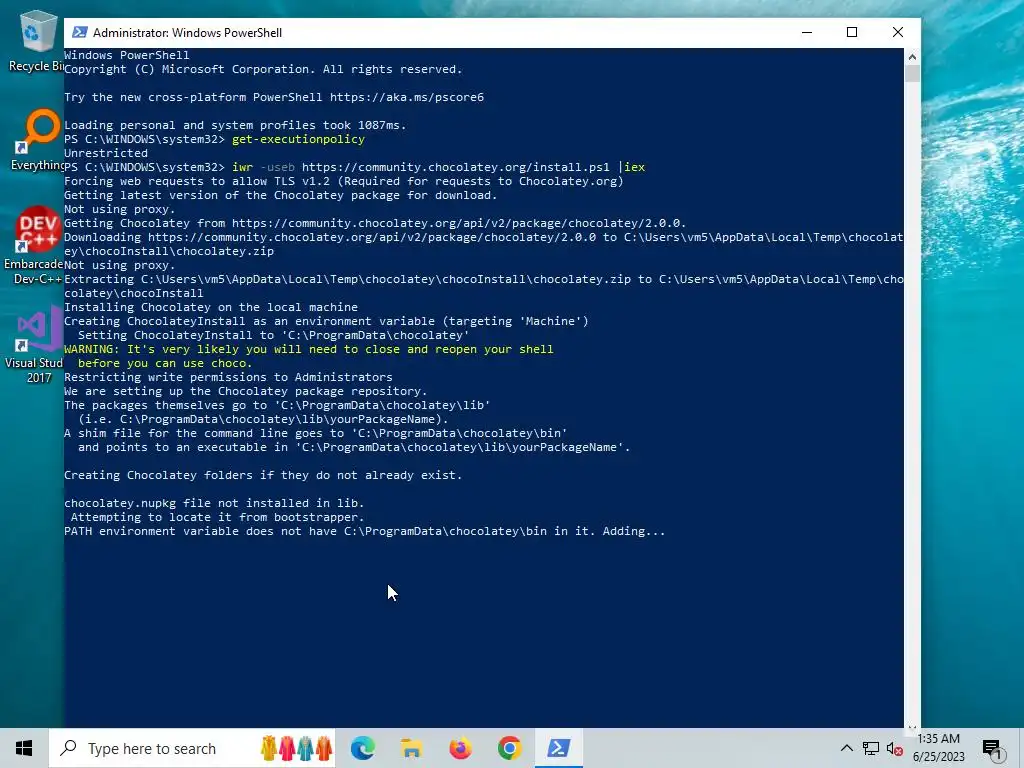Viewport: 1024px width, 768px height.
Task: Click the PowerShell icon in the title bar
Action: [80, 32]
